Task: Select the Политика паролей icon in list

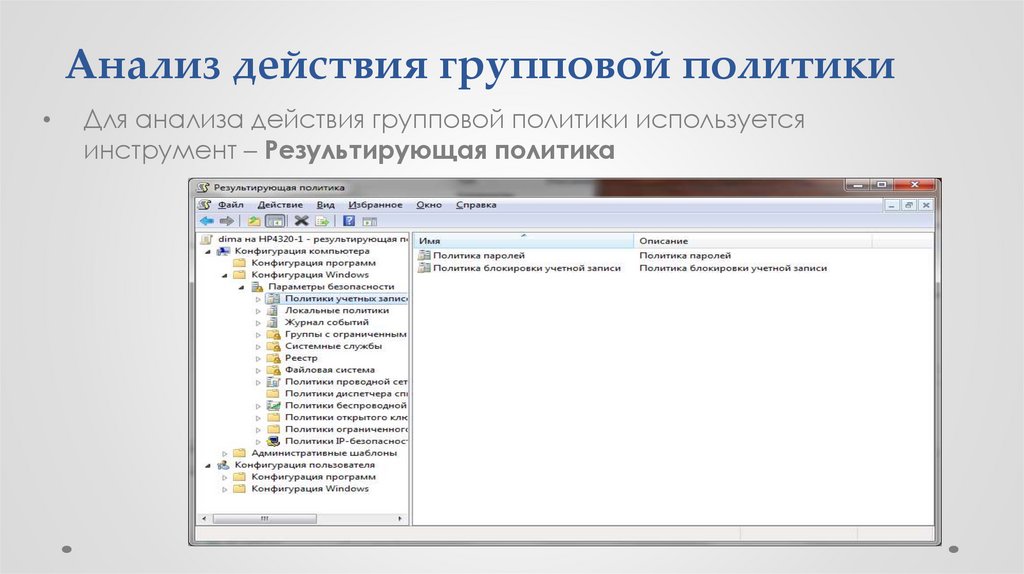Action: click(424, 255)
